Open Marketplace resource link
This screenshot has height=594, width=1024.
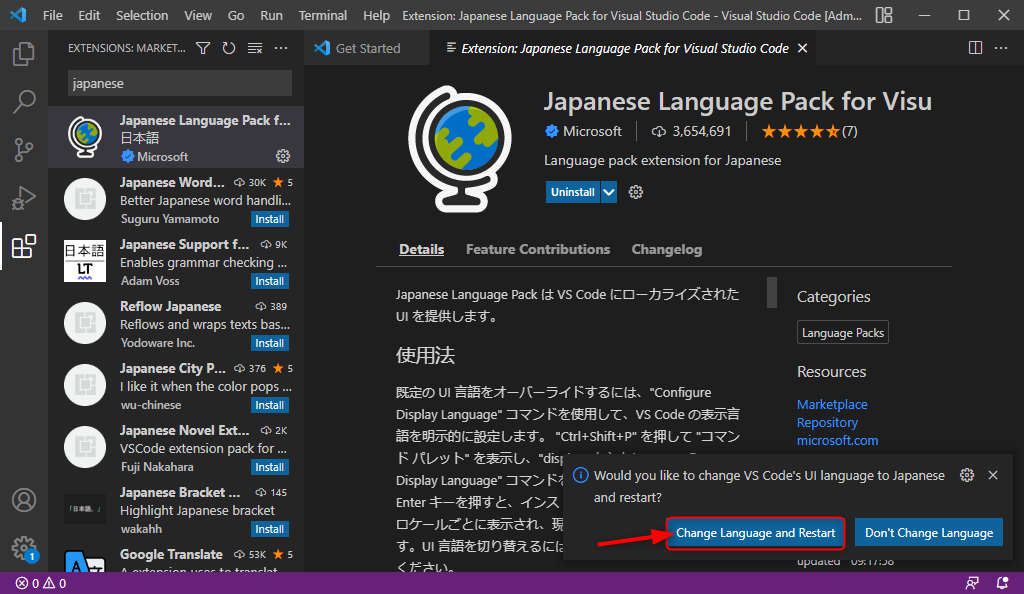(832, 405)
